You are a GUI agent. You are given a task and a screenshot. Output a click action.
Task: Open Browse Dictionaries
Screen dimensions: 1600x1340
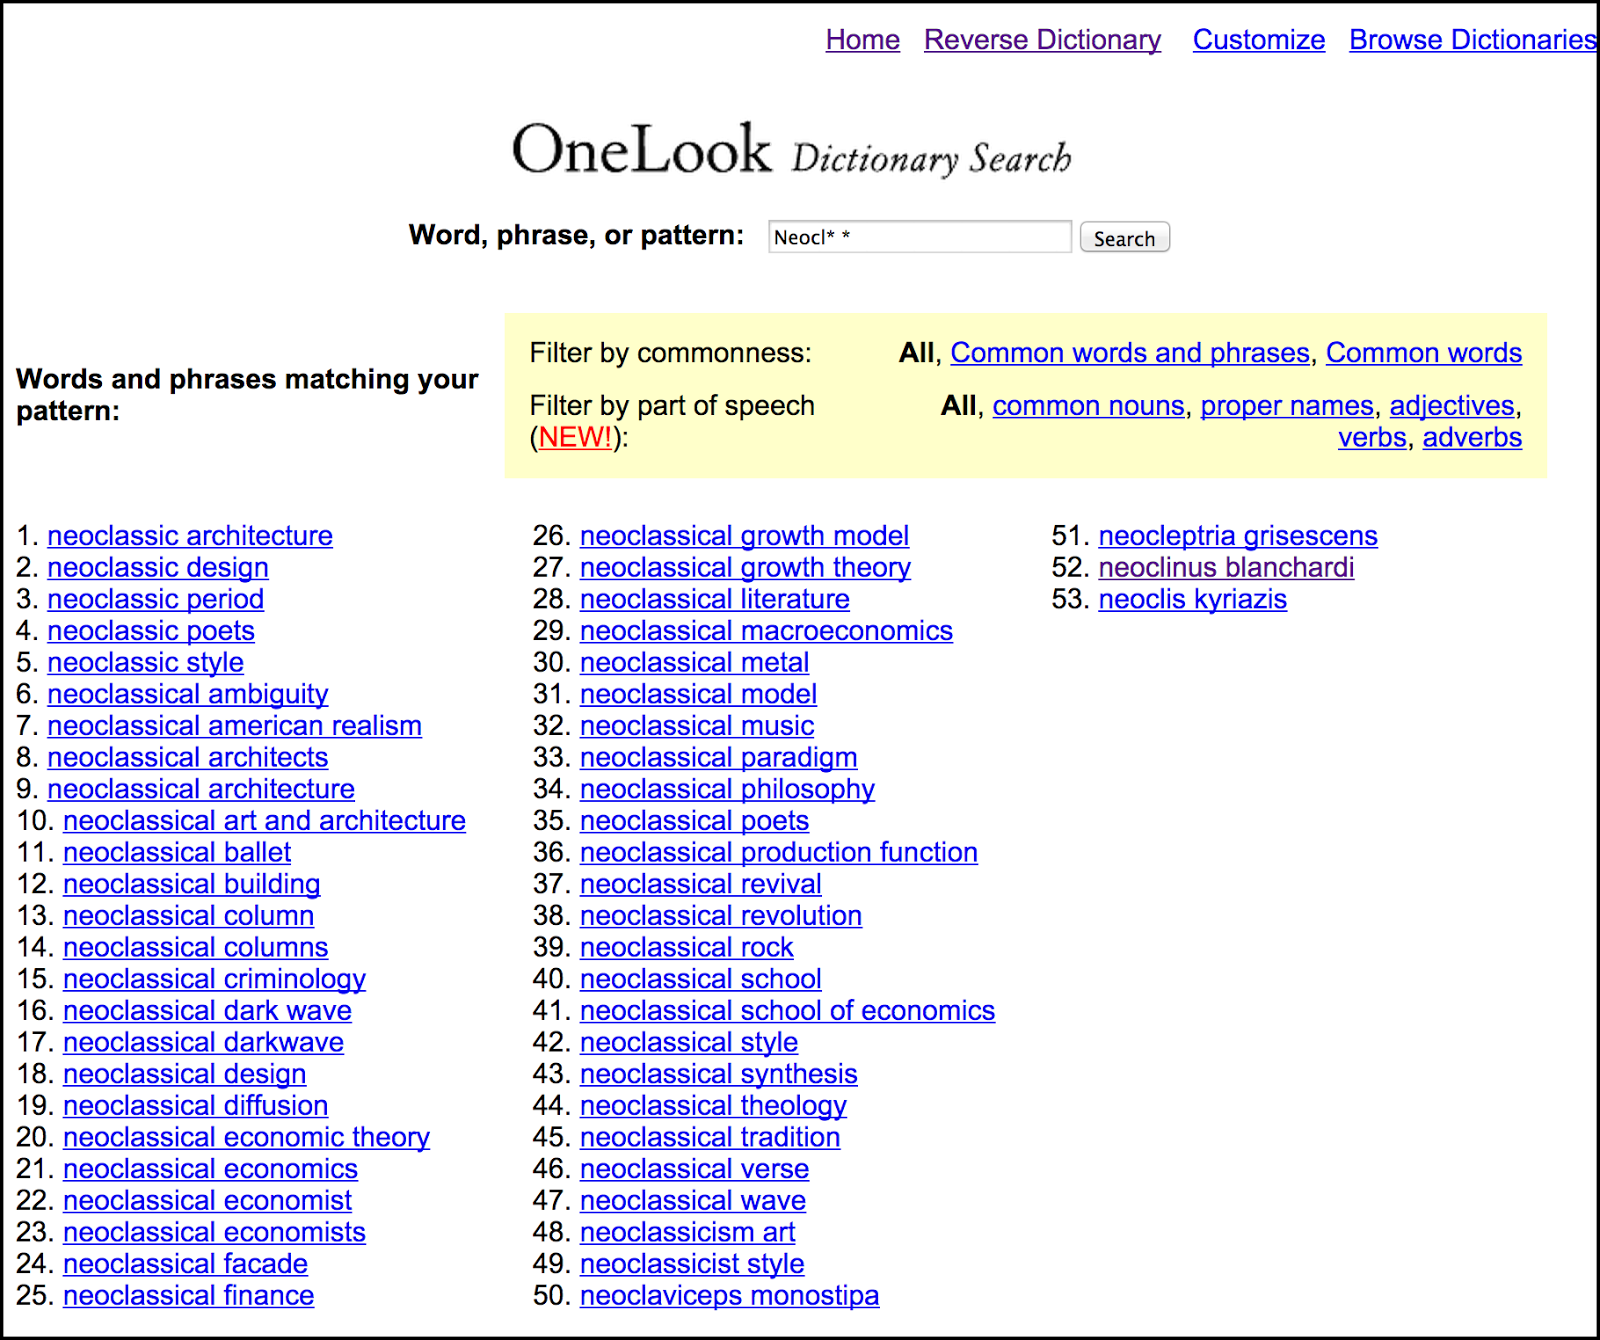point(1472,40)
